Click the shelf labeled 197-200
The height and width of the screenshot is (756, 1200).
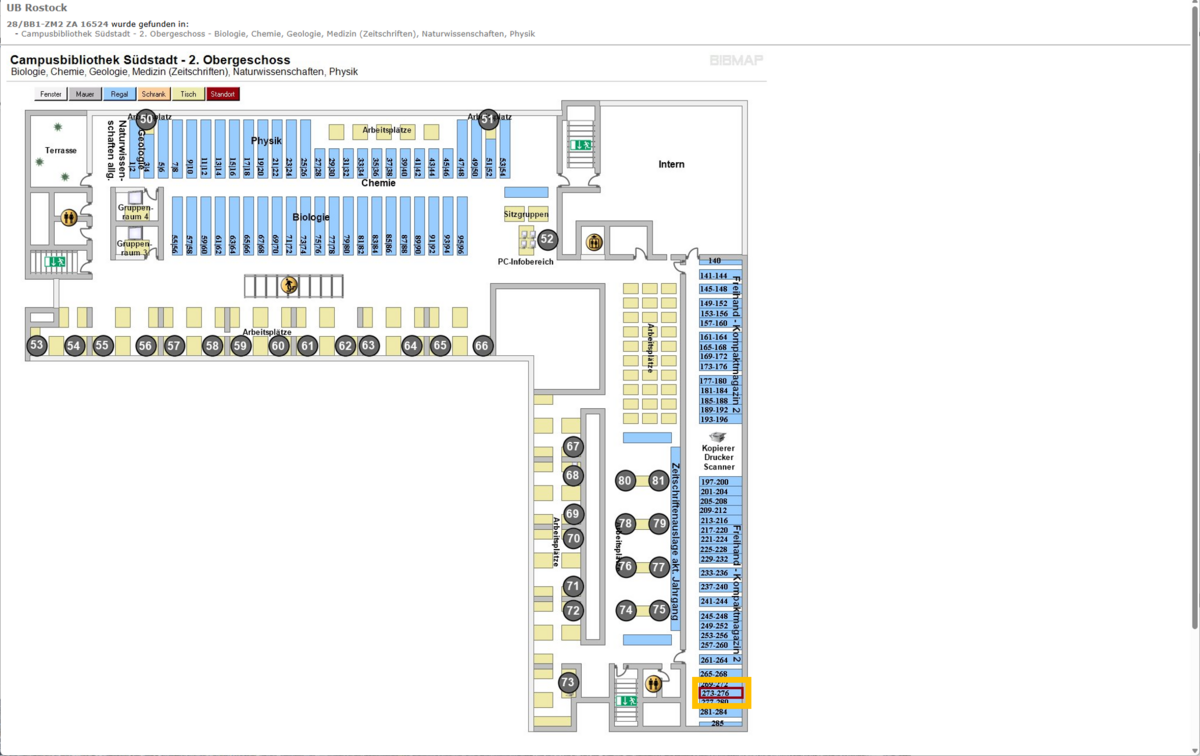[714, 482]
